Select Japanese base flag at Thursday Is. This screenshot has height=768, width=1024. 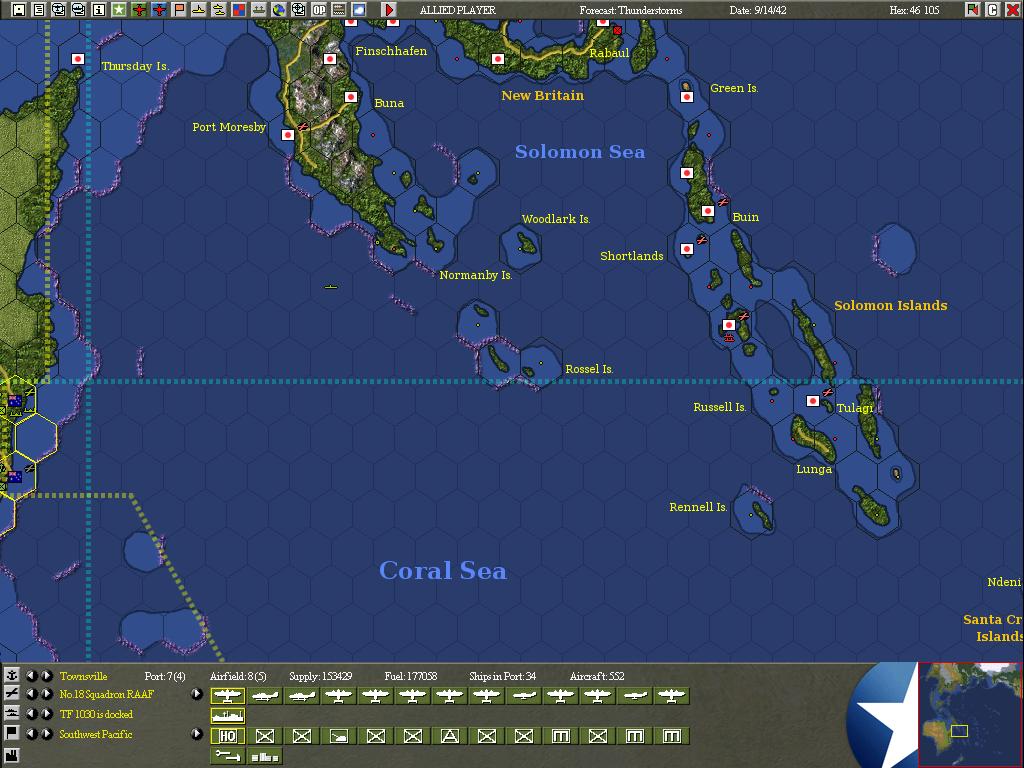coord(78,59)
